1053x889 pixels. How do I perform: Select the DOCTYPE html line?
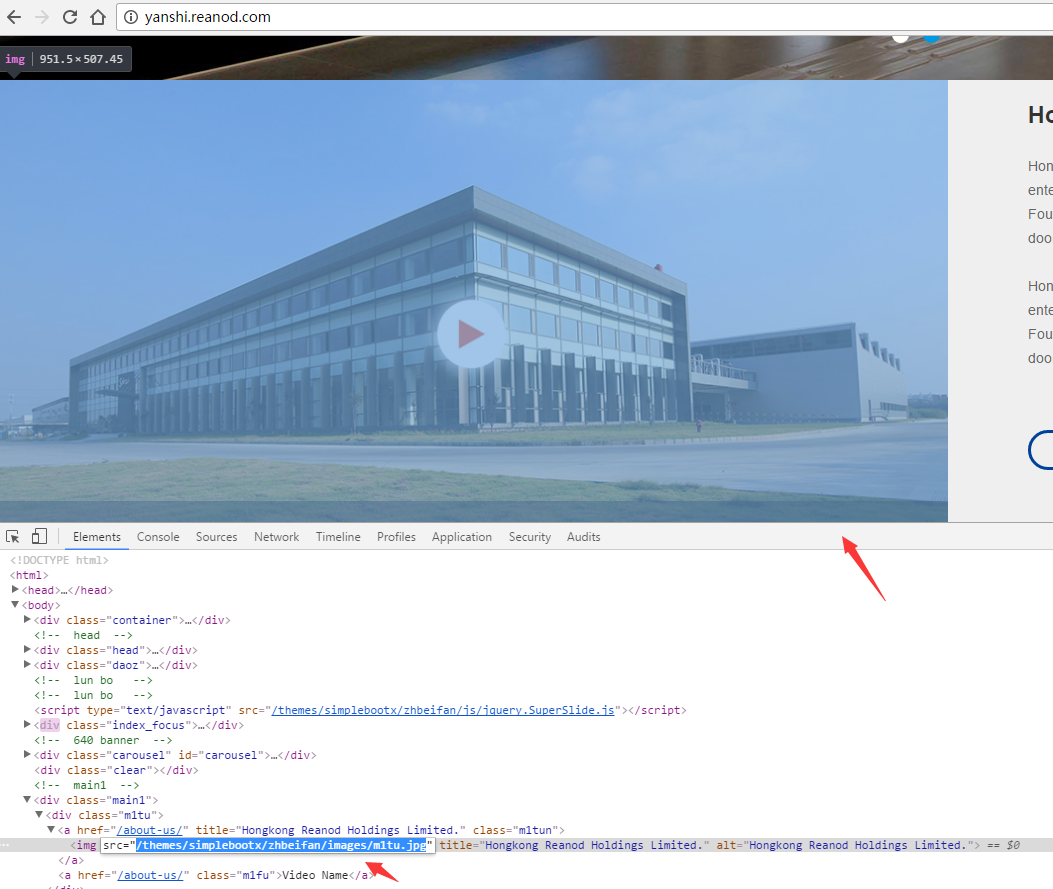[x=59, y=560]
